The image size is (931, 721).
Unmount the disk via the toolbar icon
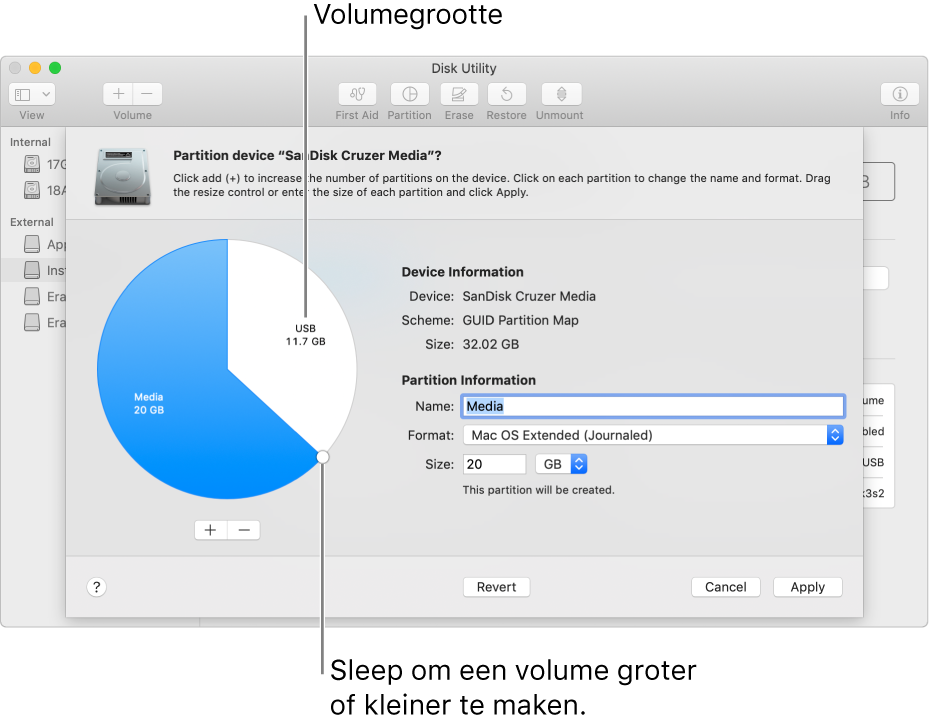[561, 94]
